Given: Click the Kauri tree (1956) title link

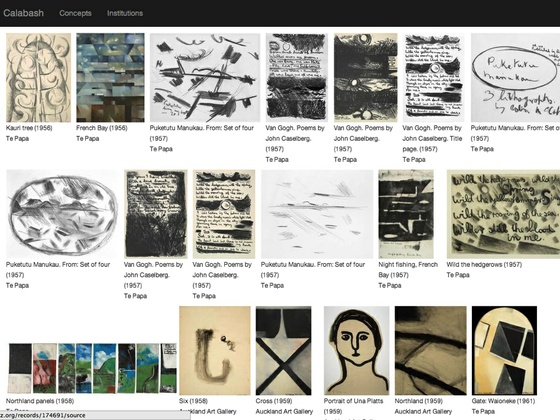Looking at the screenshot, I should tap(29, 128).
